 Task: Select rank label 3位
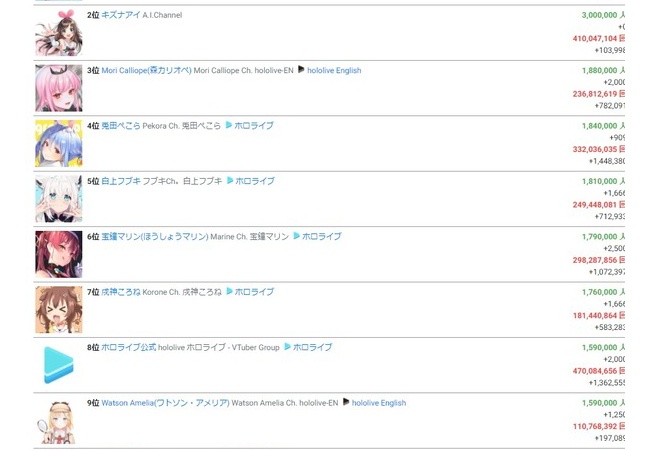pyautogui.click(x=93, y=70)
